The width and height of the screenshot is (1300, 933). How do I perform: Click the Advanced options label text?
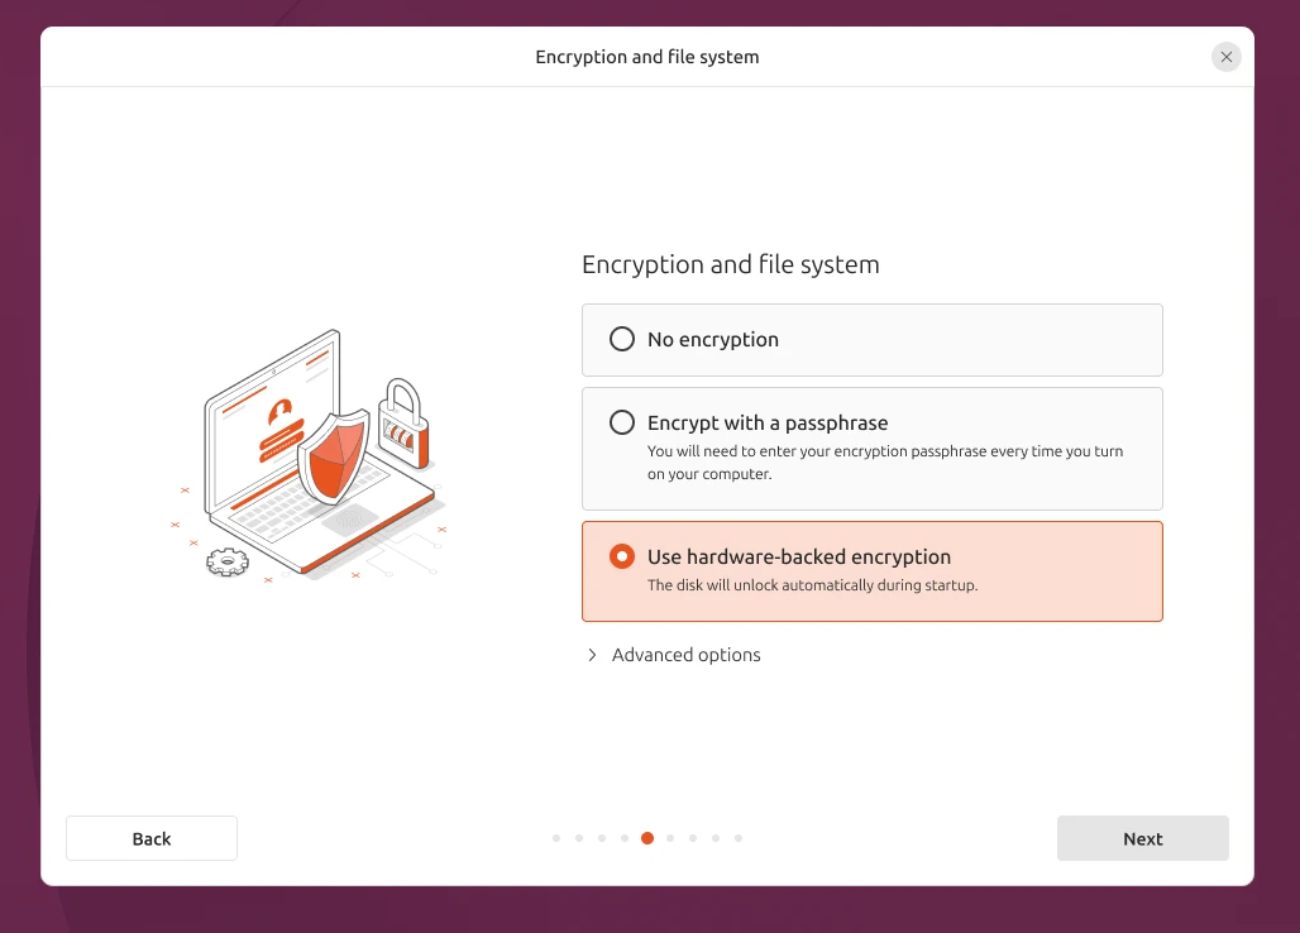pyautogui.click(x=685, y=655)
